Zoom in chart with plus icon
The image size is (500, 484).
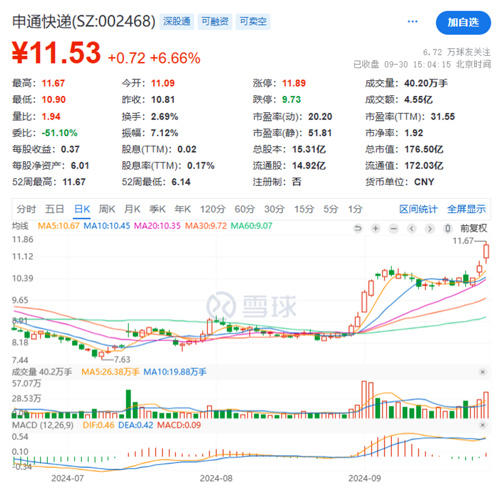click(376, 228)
